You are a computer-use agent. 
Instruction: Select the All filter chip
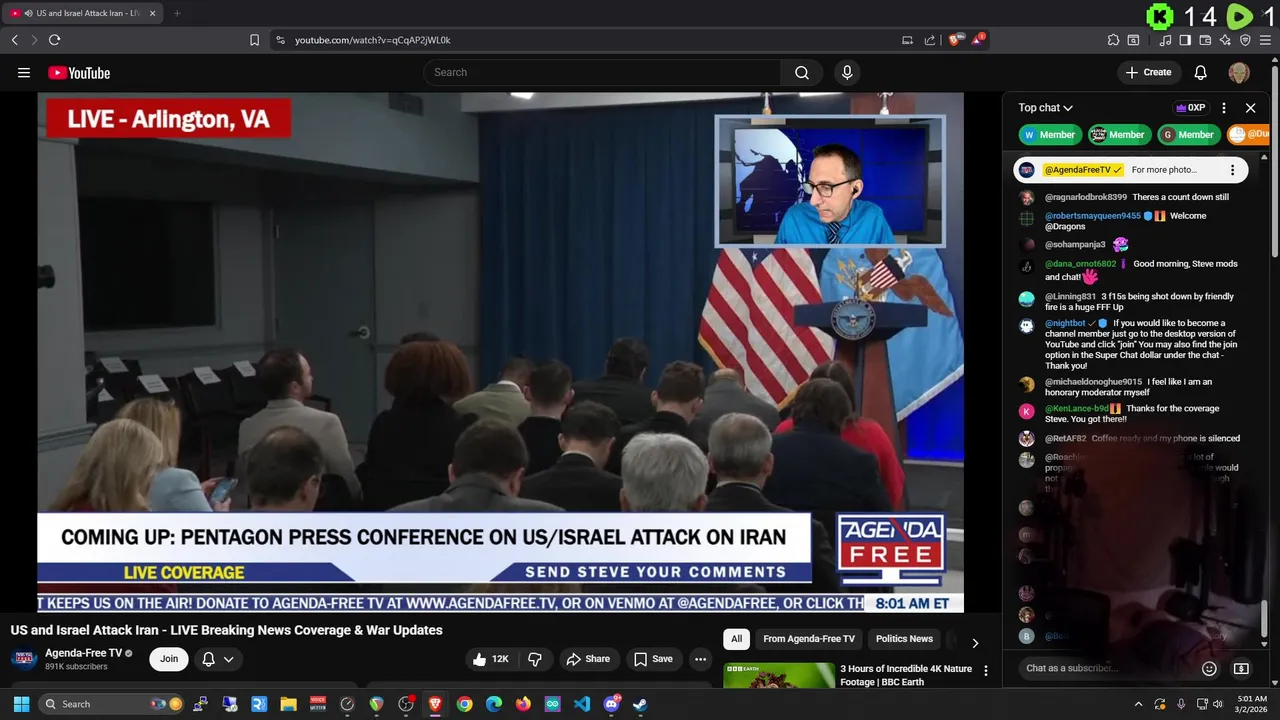coord(736,639)
